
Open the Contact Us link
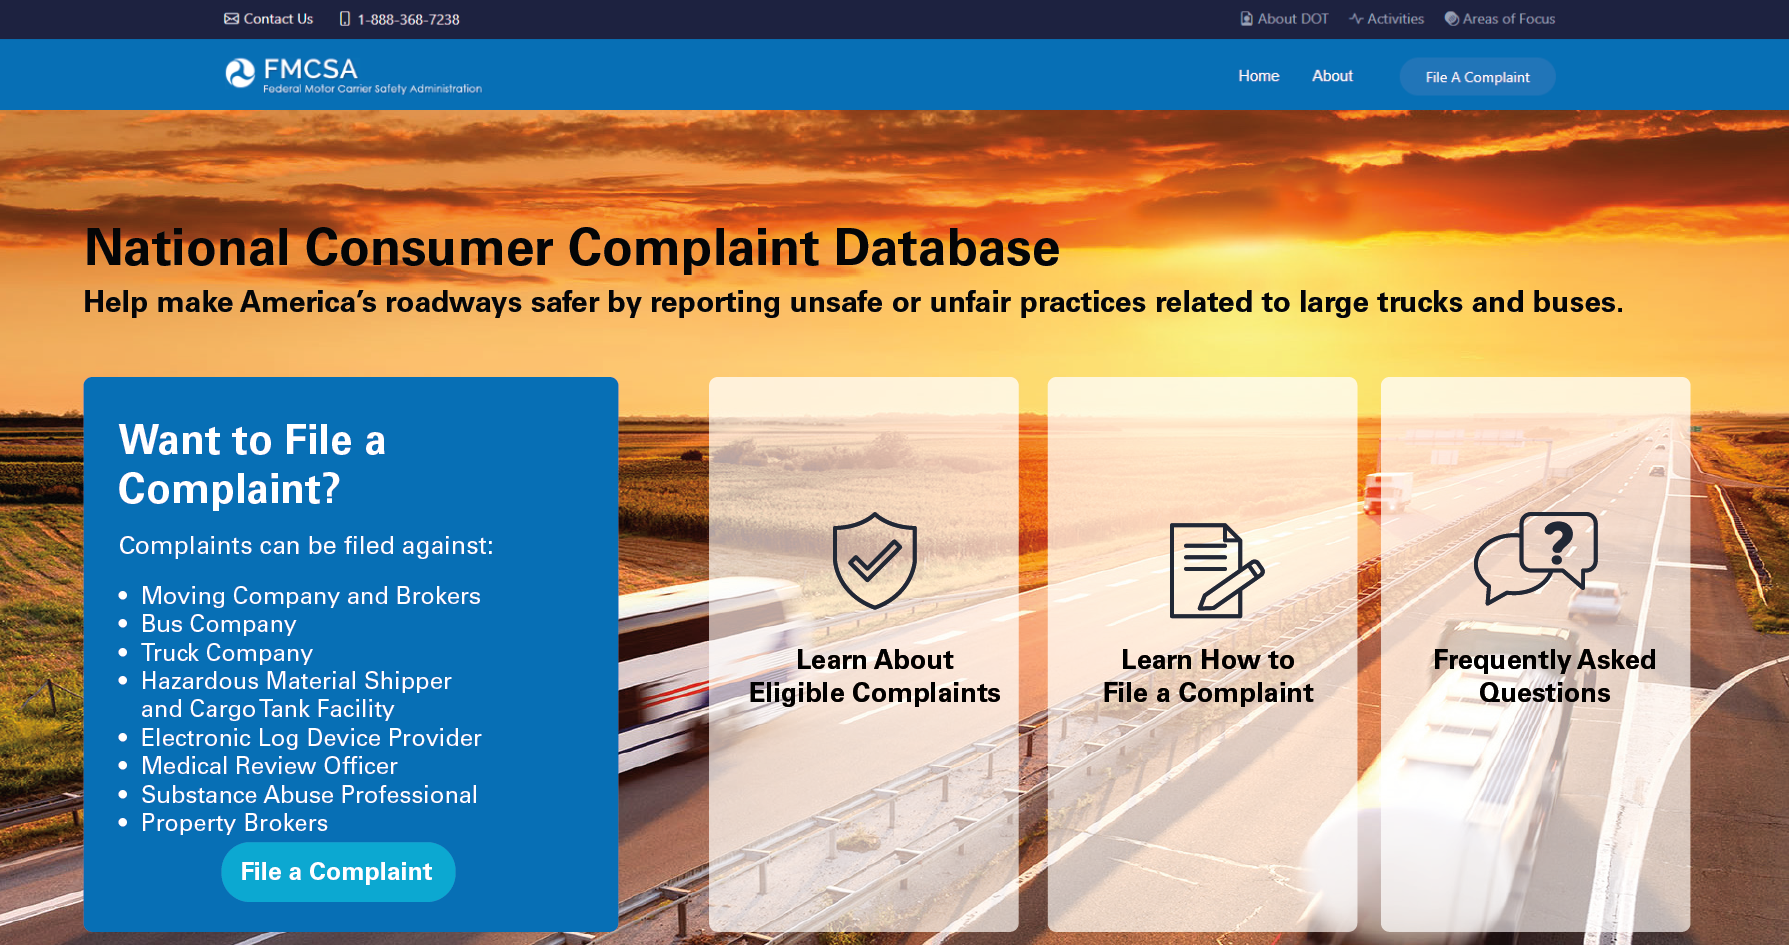click(278, 19)
